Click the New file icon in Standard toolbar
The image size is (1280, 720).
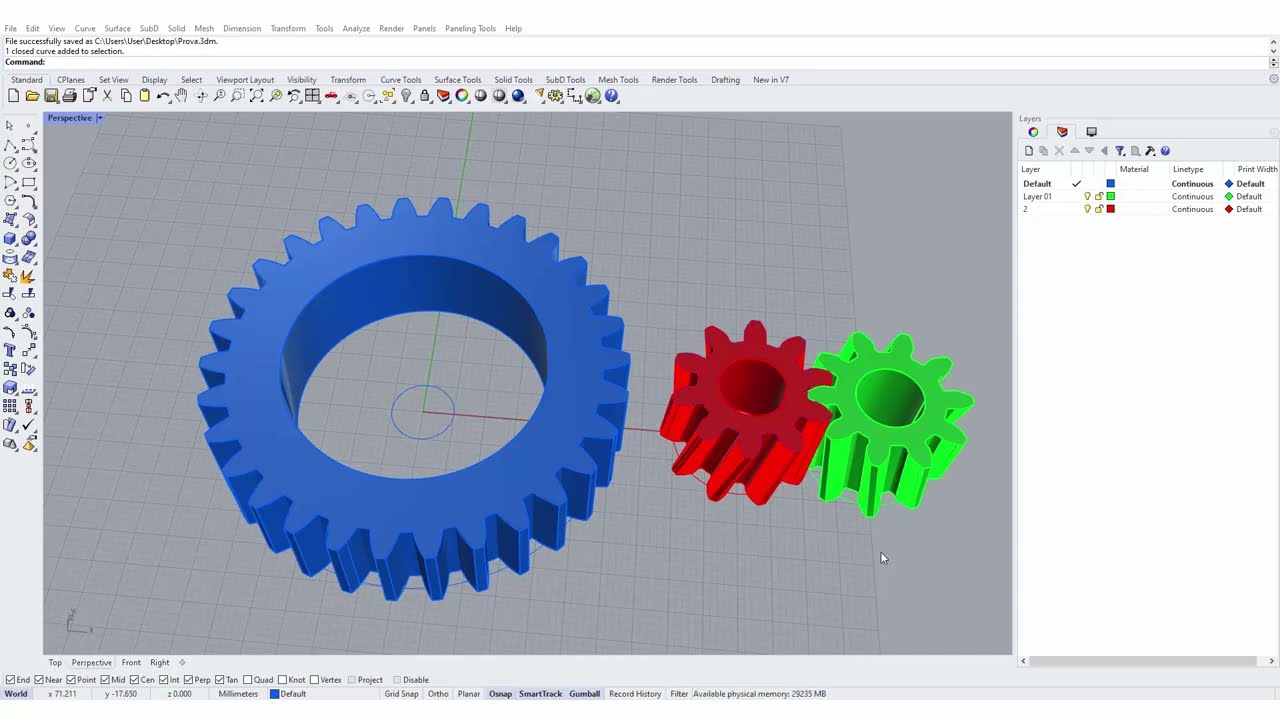point(13,96)
